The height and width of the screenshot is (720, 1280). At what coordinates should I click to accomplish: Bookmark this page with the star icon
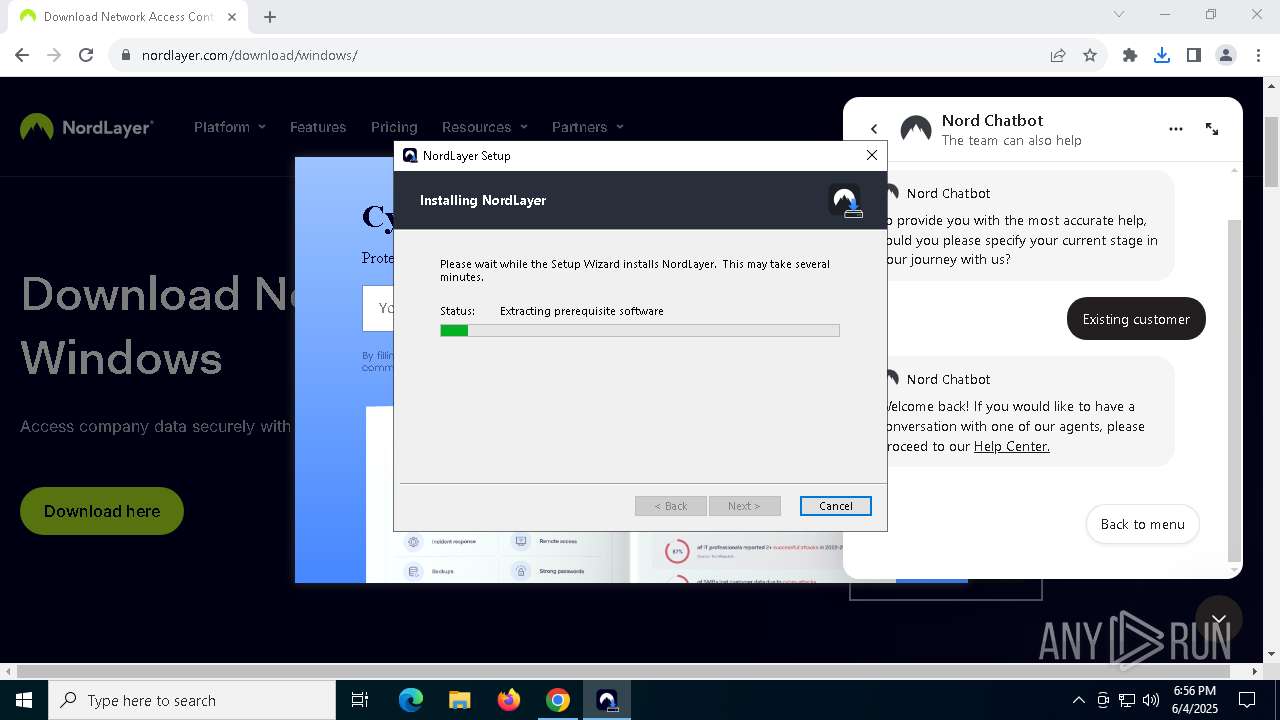[1090, 55]
